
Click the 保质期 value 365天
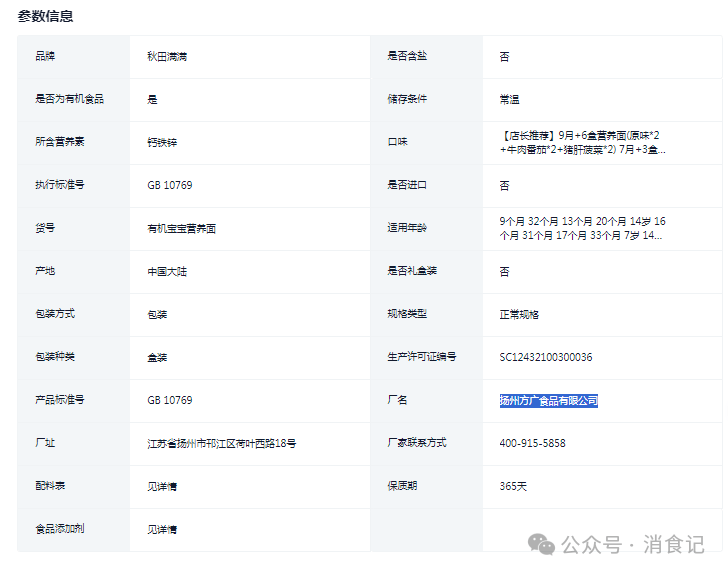pos(513,487)
